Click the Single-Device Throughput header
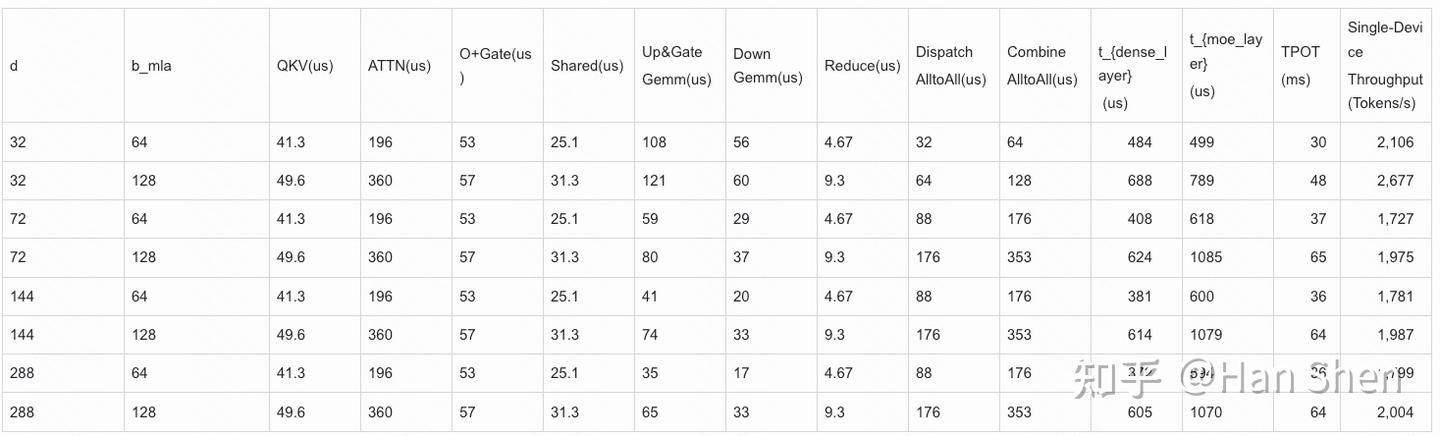Screen dimensions: 1440x436 [x=1385, y=66]
